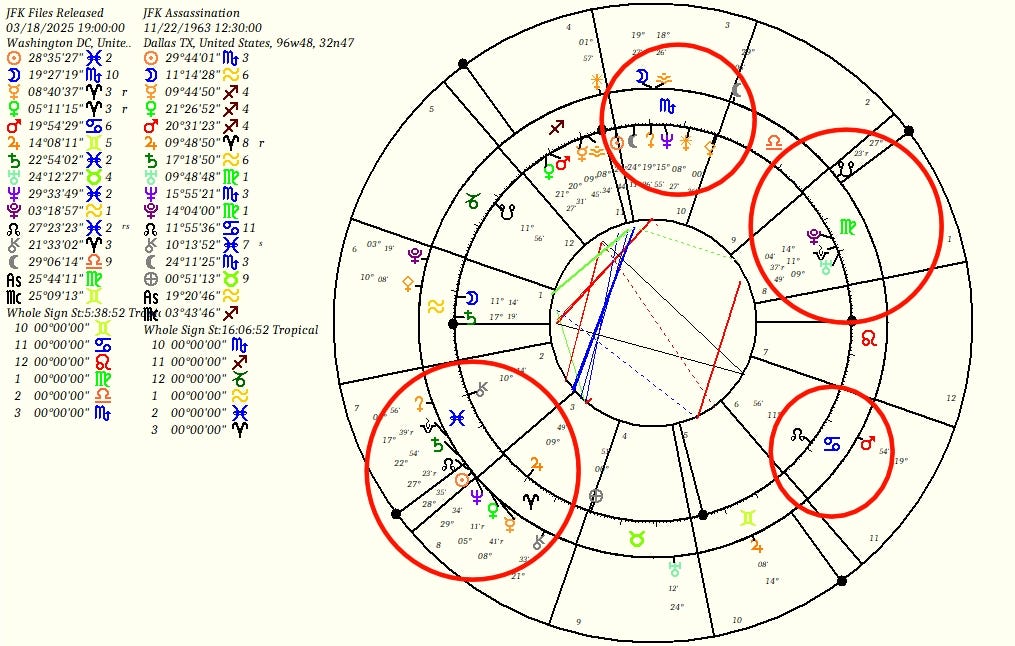Click the red Leo sign glyph on the wheel
The width and height of the screenshot is (1015, 646).
pyautogui.click(x=869, y=338)
